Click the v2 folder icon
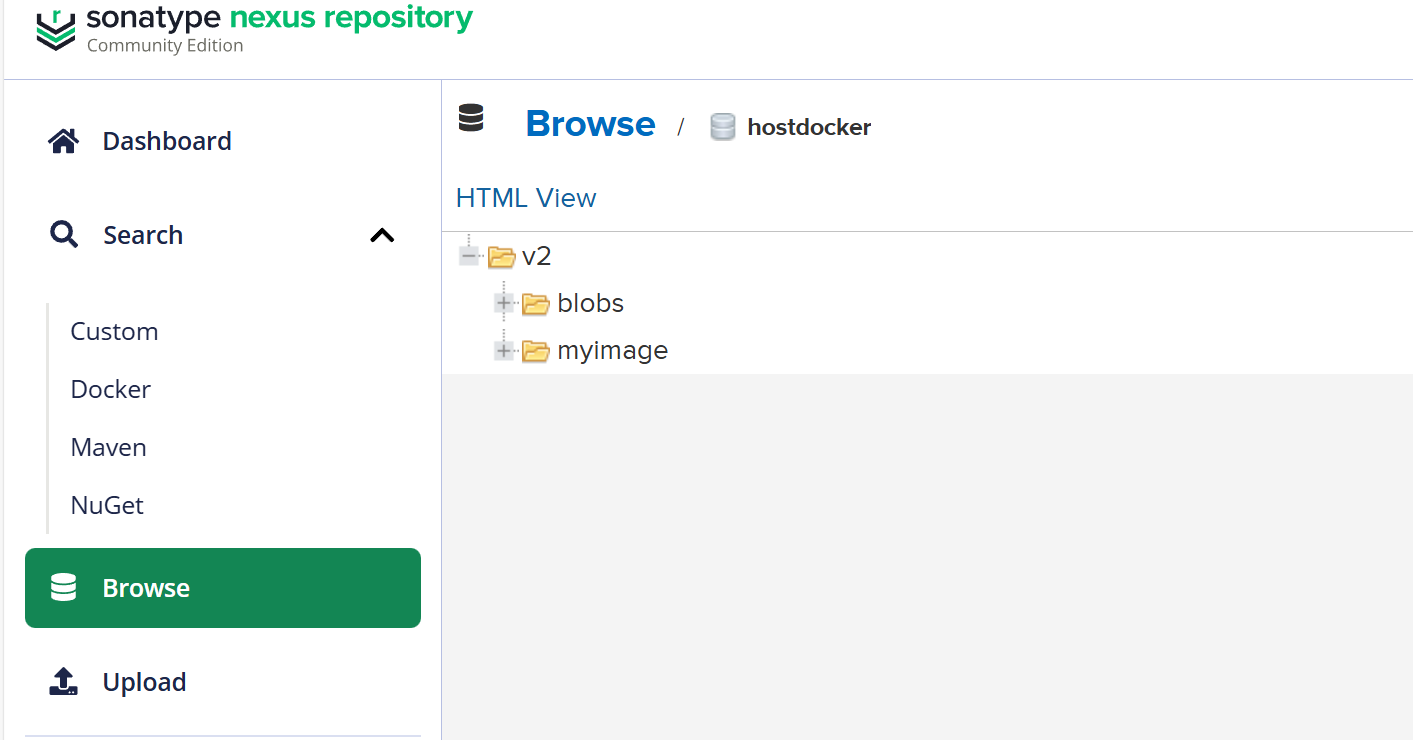 (x=501, y=257)
